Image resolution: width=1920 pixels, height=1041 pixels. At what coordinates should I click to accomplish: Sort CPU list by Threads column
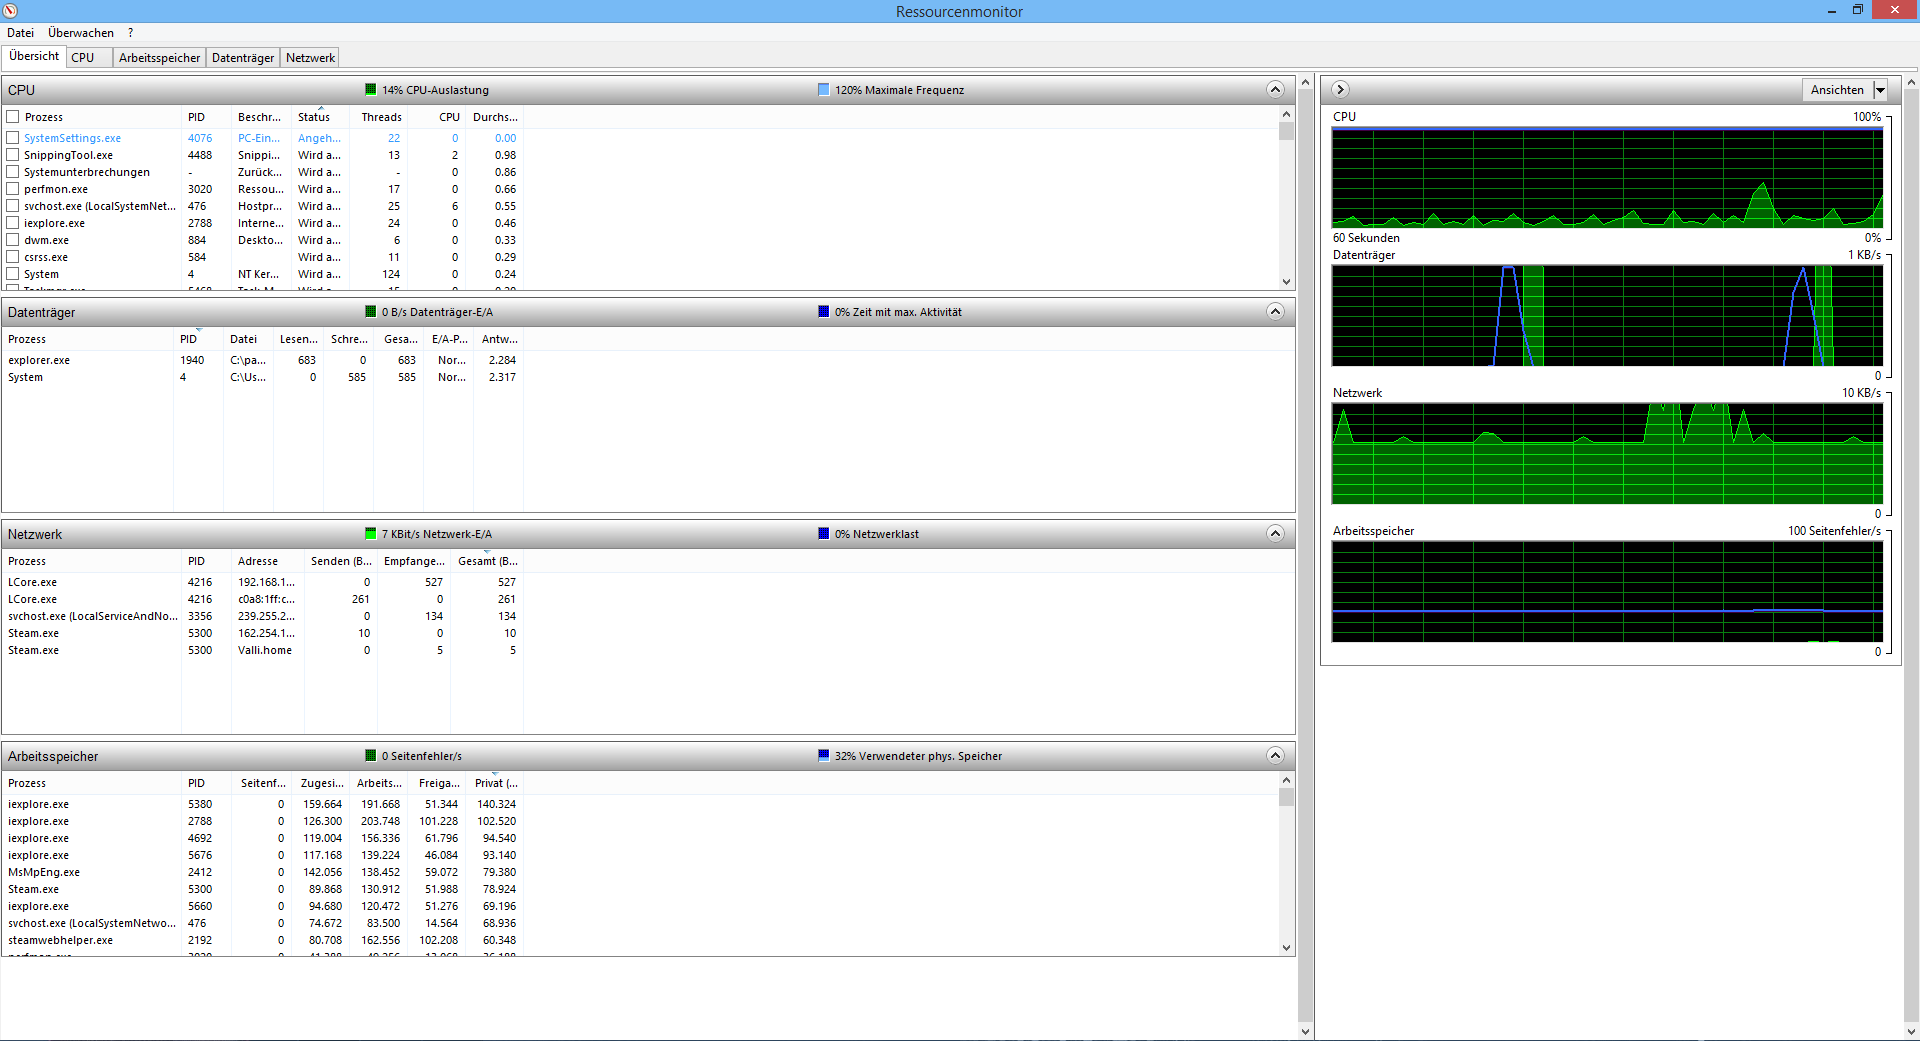(x=380, y=117)
